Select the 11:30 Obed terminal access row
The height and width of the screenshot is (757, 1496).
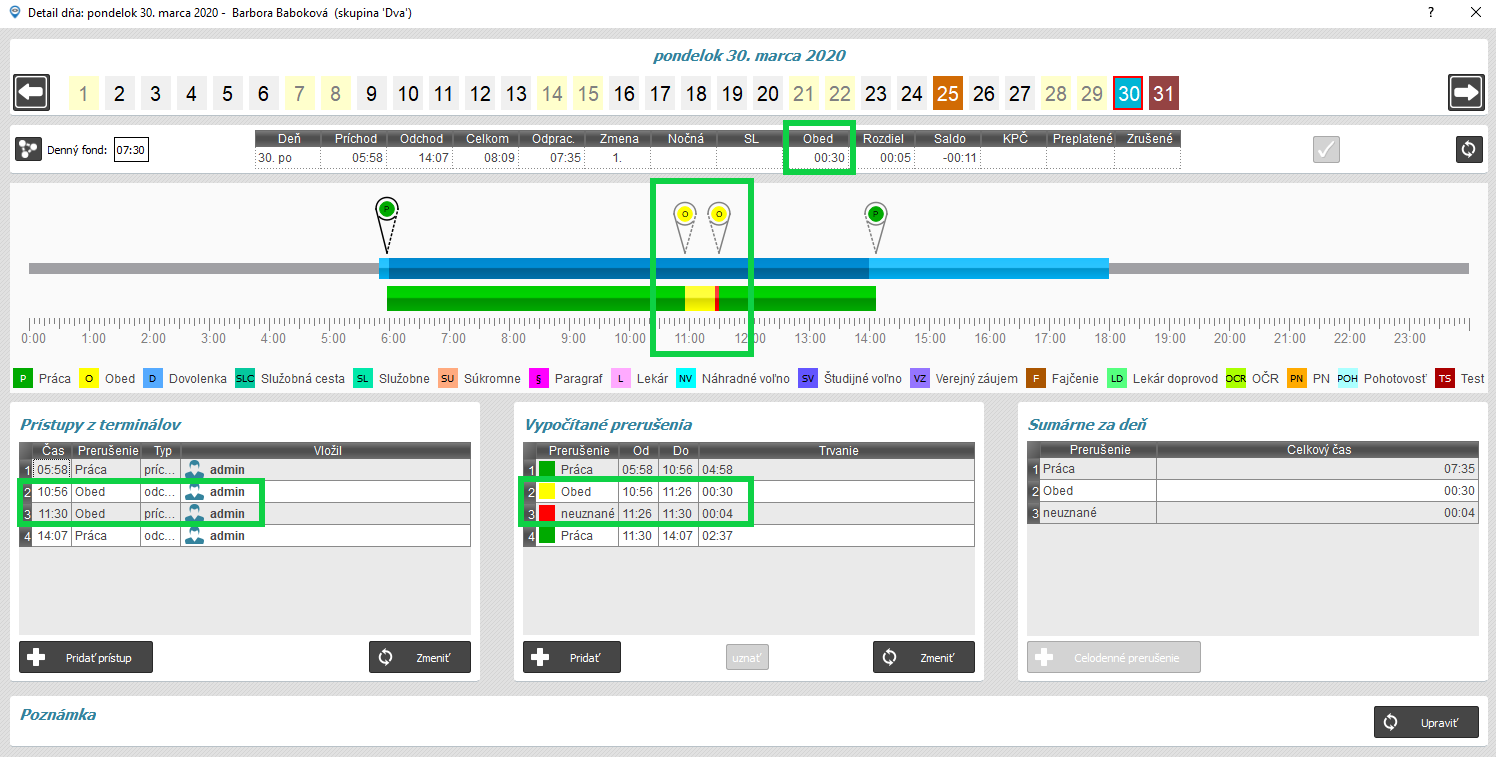tap(244, 513)
